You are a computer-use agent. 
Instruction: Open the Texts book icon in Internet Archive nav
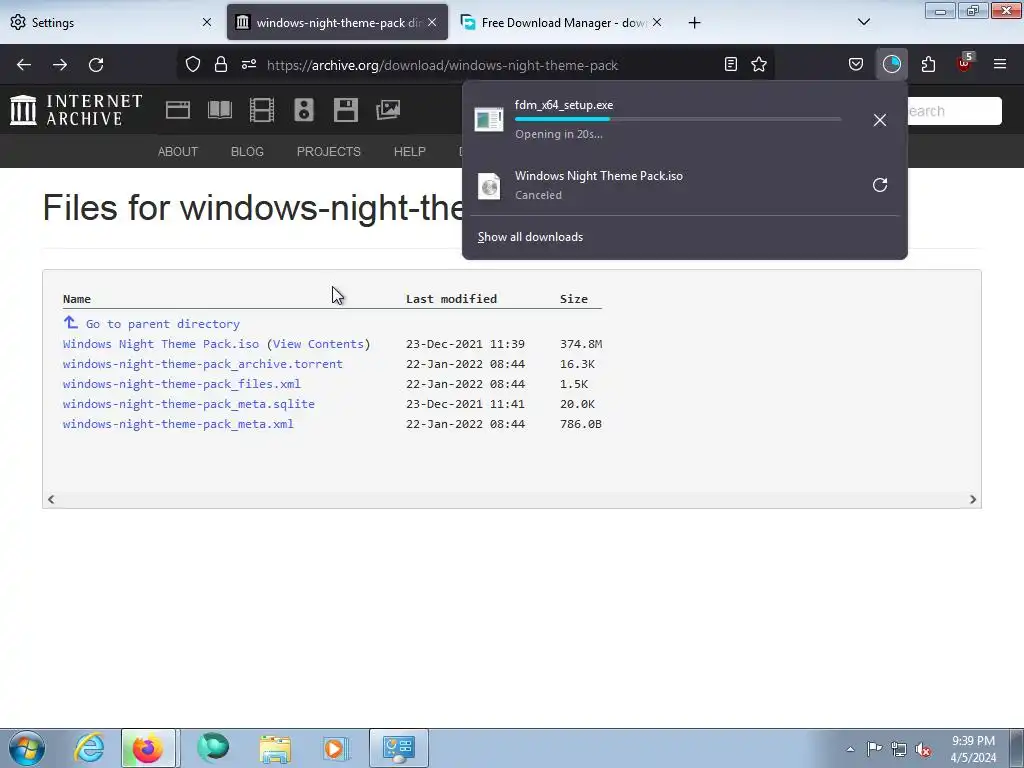tap(219, 110)
